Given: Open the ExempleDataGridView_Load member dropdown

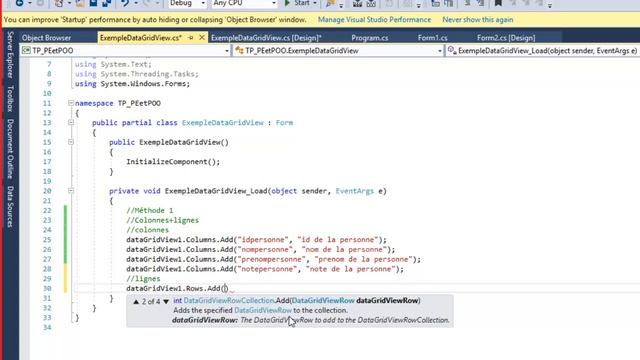Looking at the screenshot, I should tap(542, 51).
